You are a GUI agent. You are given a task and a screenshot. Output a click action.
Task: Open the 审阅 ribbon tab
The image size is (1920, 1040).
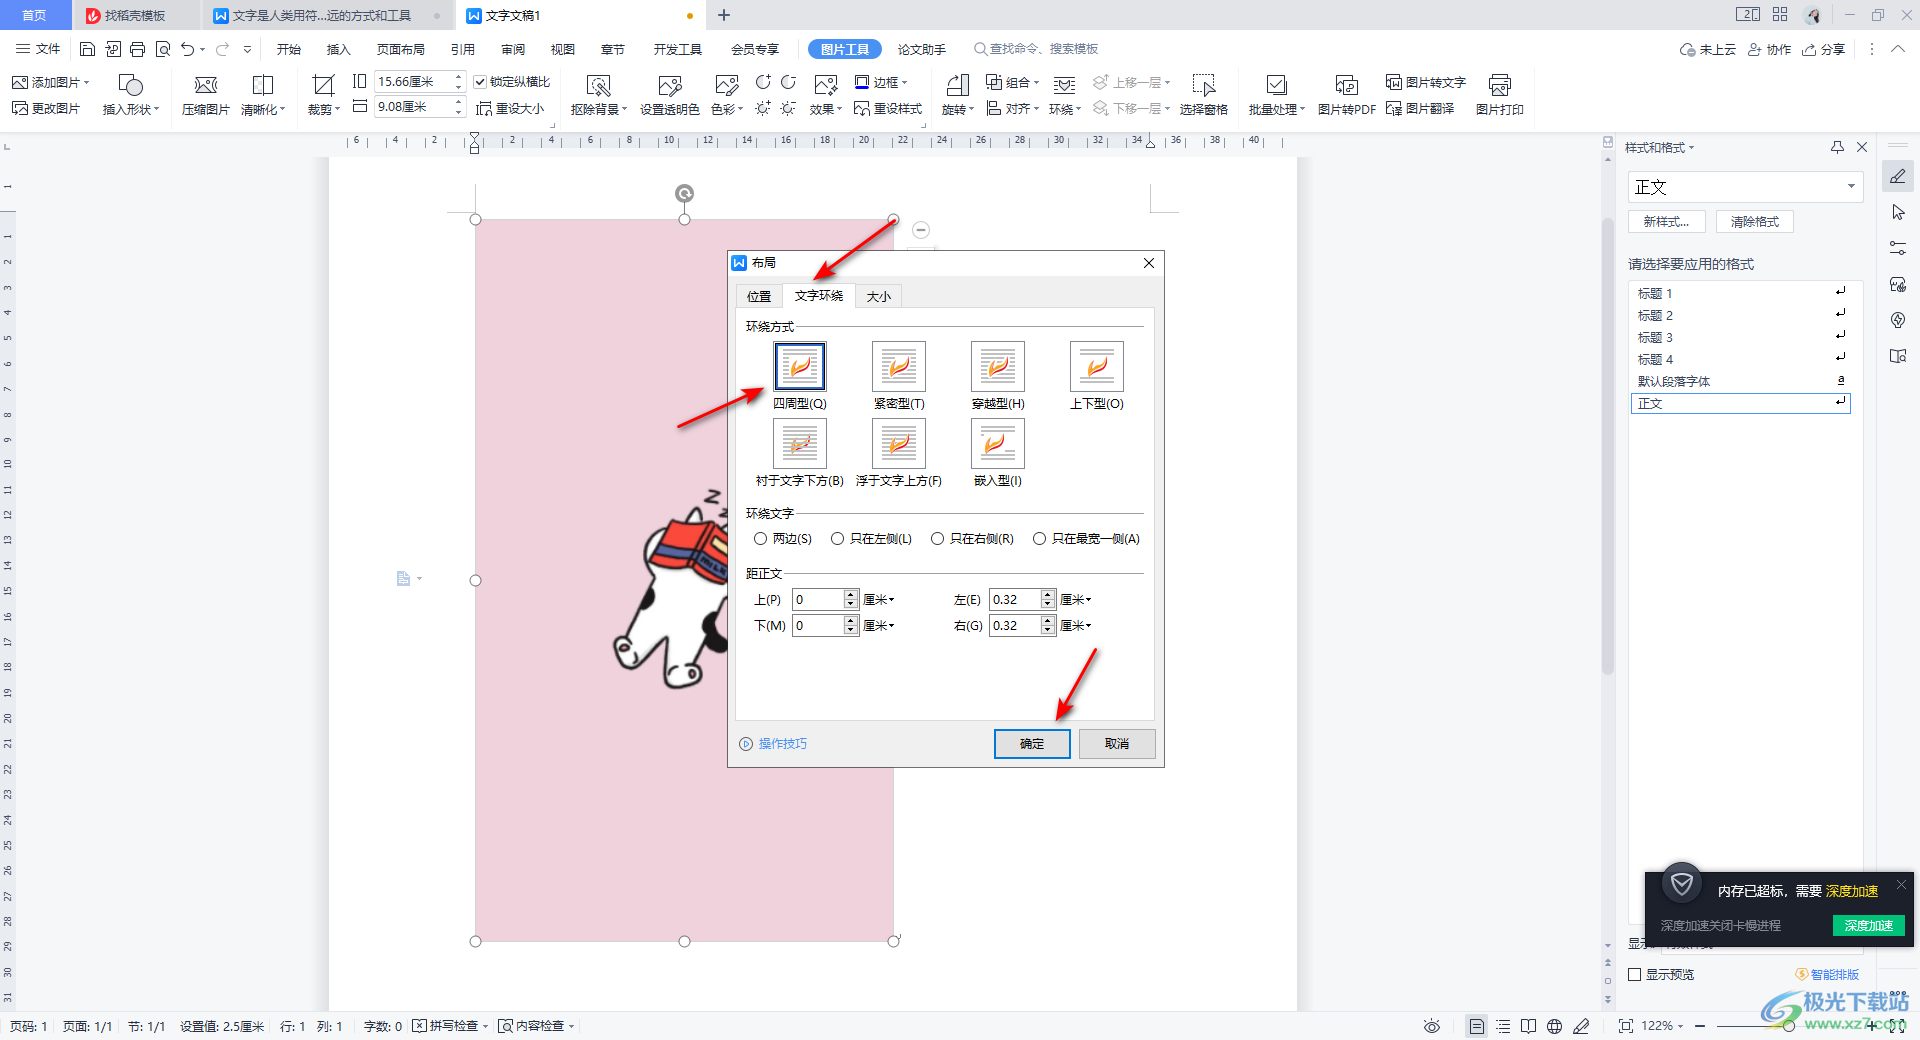[513, 49]
